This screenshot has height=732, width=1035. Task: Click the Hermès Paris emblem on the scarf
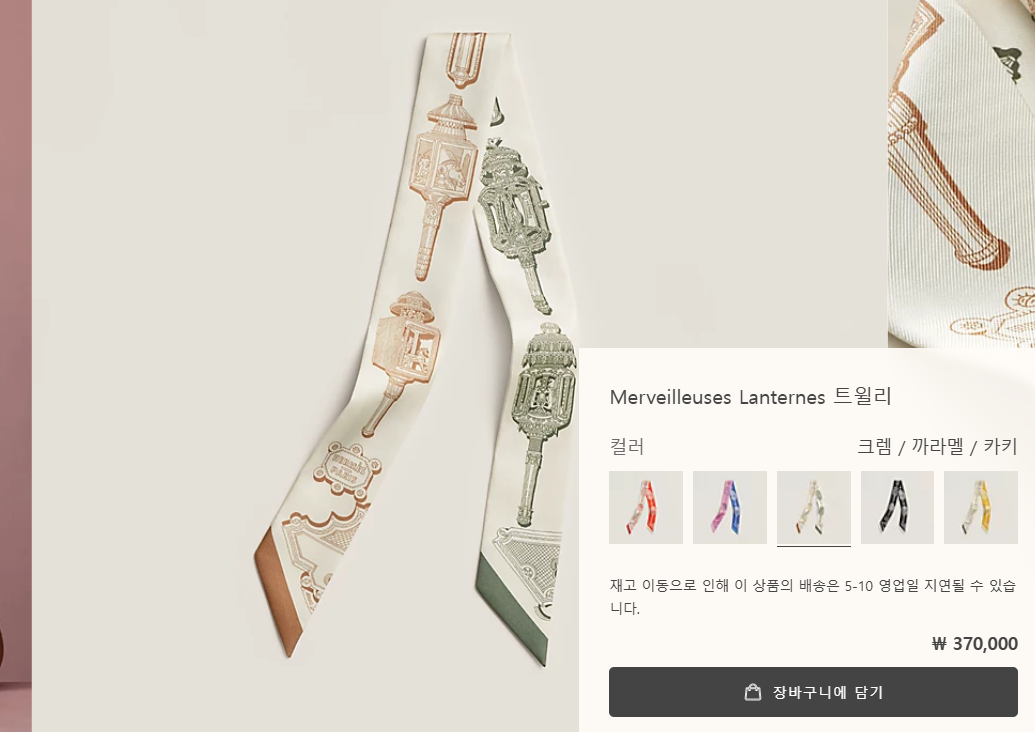(347, 467)
